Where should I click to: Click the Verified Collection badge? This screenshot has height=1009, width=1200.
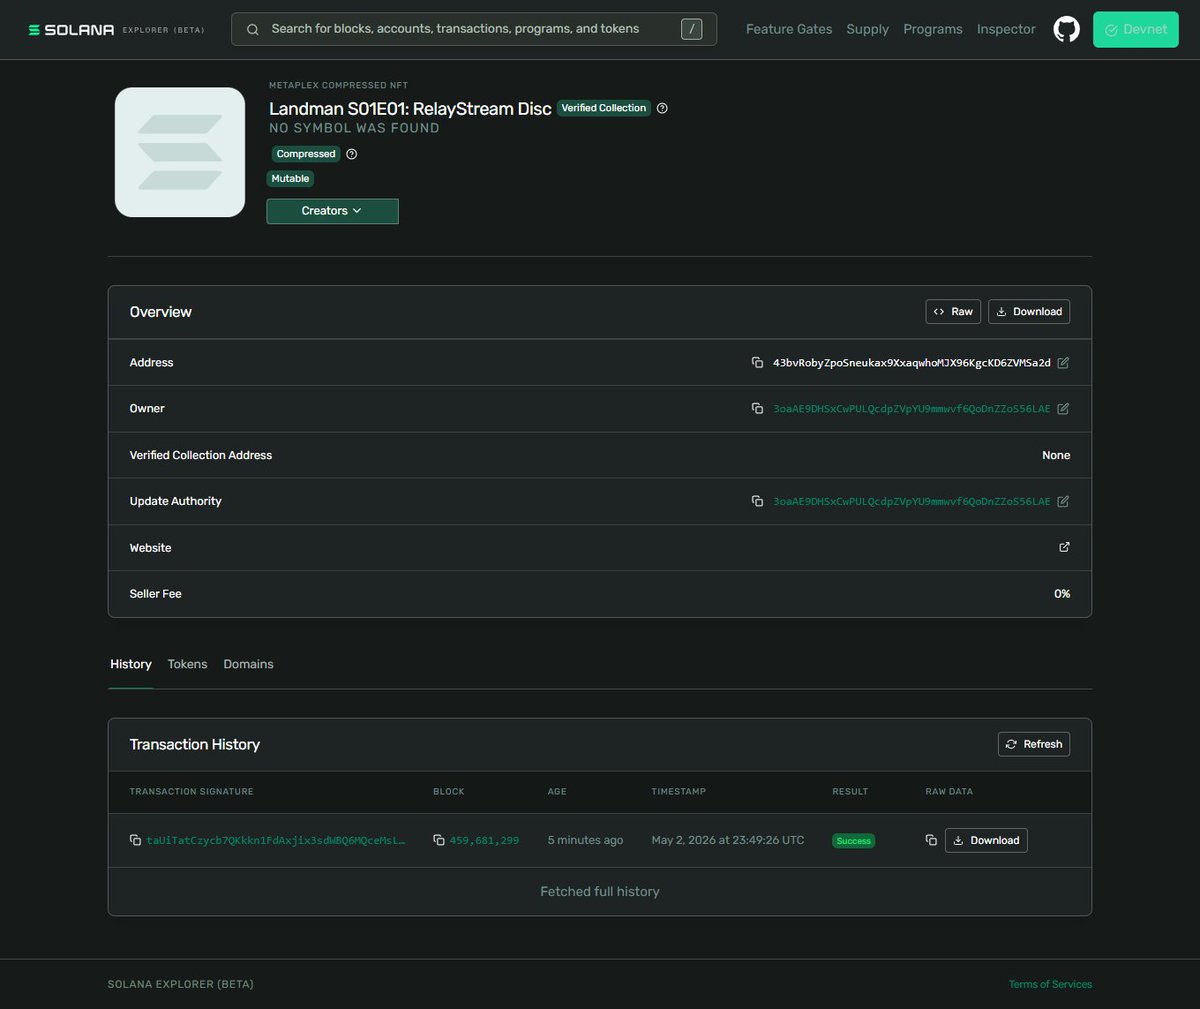[604, 108]
